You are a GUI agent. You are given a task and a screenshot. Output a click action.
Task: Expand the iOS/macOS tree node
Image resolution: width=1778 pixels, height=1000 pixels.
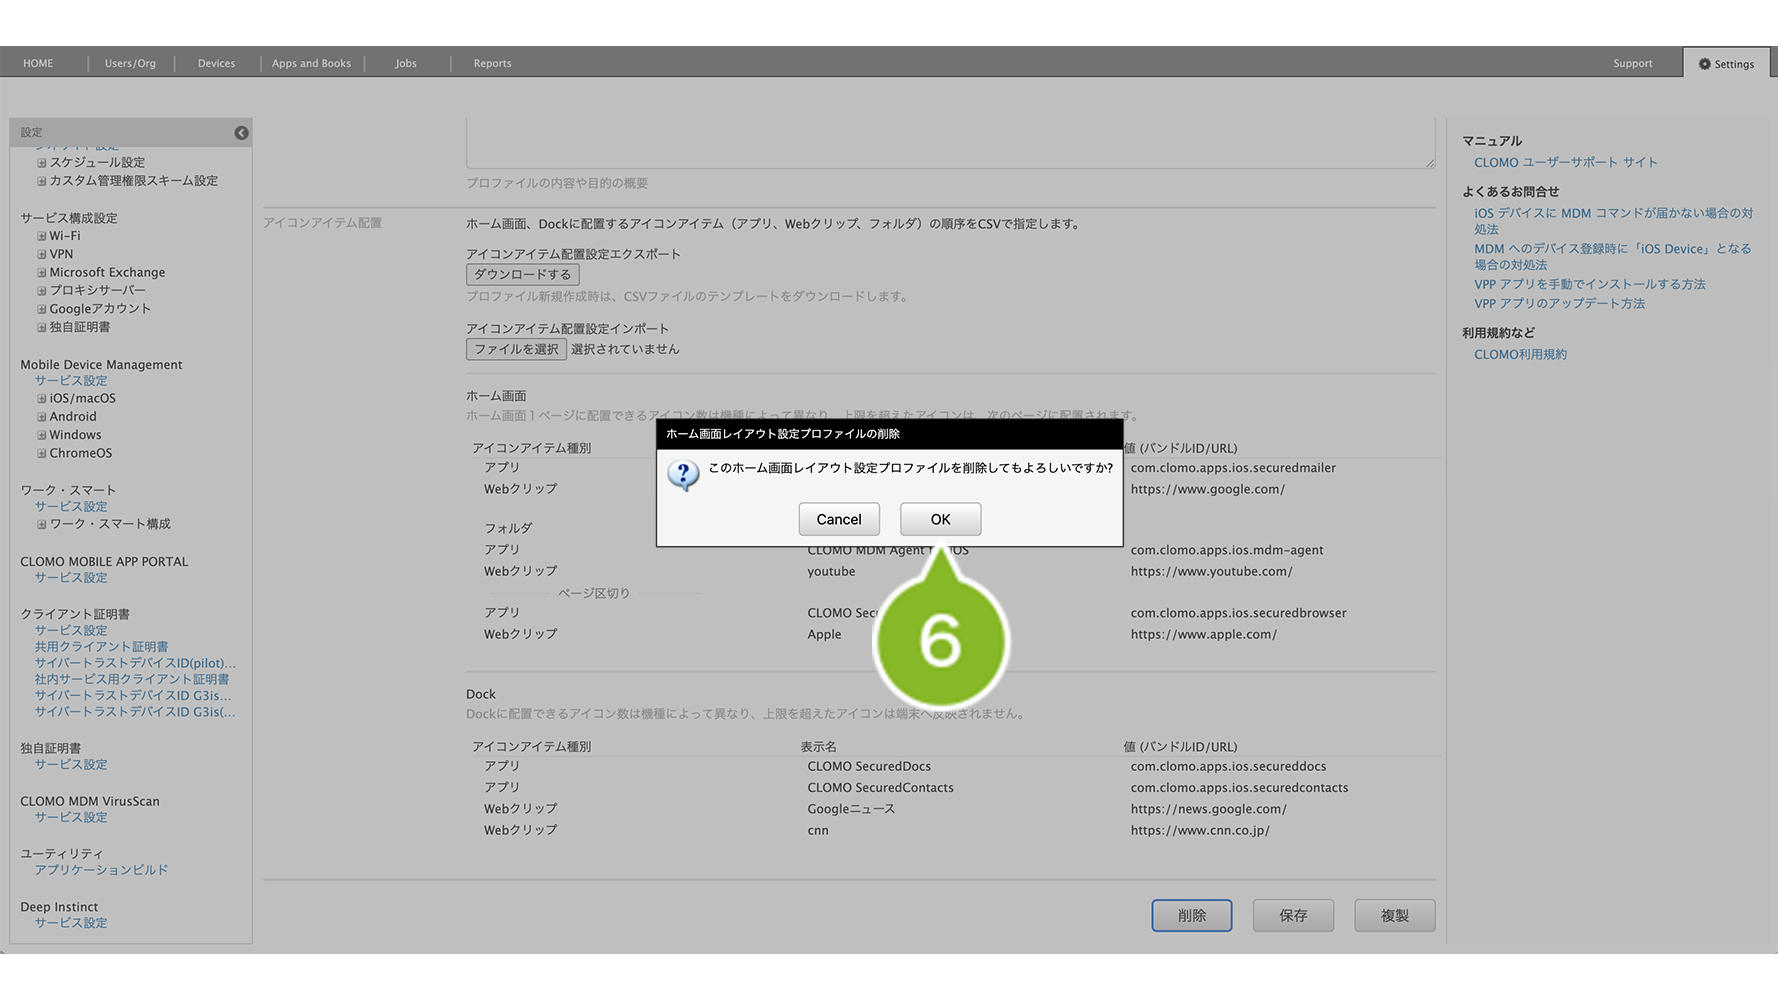(42, 399)
